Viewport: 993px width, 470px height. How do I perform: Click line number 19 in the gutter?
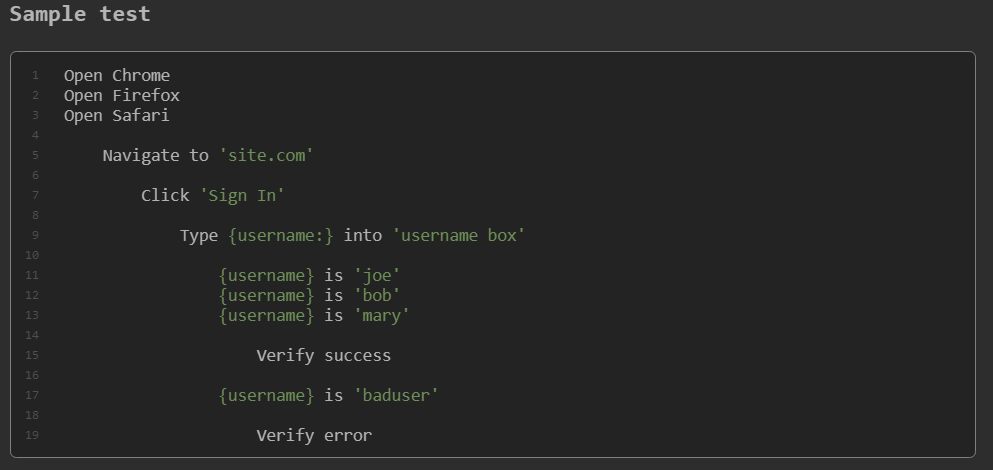point(32,435)
